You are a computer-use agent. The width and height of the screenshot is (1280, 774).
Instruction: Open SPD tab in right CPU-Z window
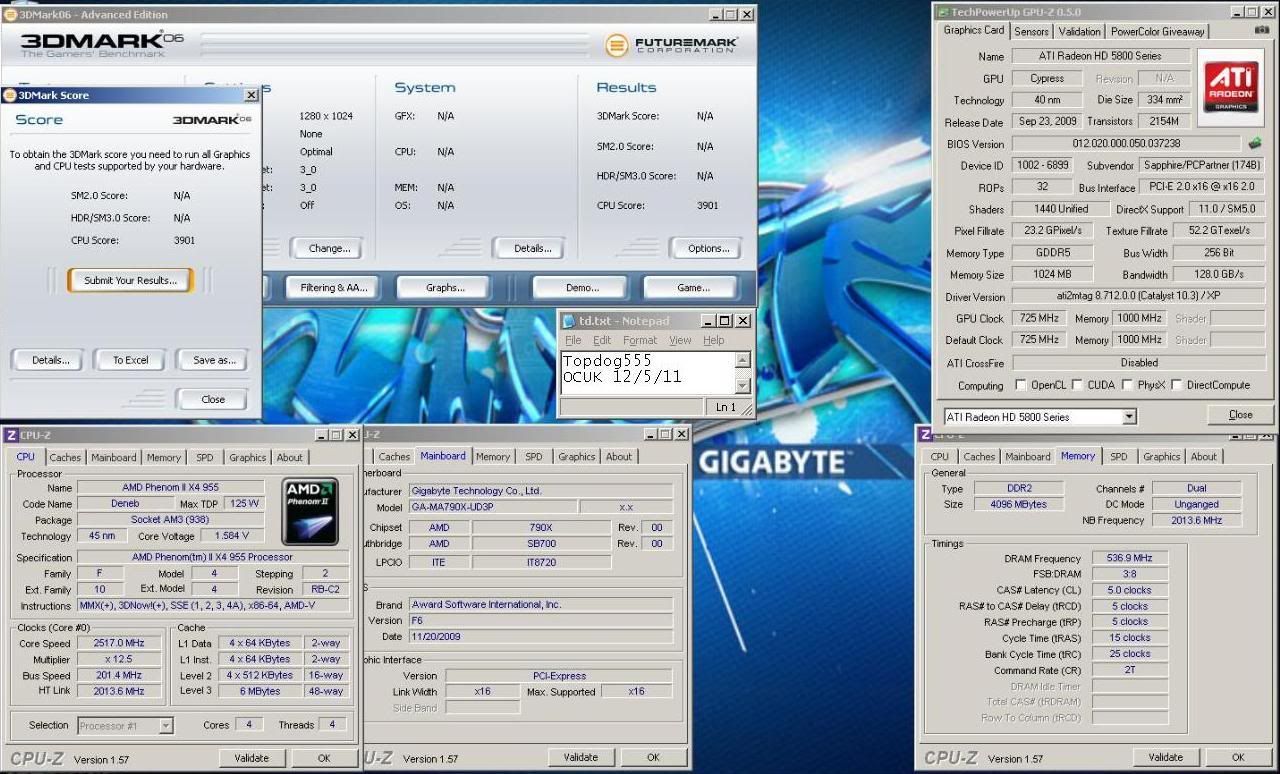tap(1119, 457)
